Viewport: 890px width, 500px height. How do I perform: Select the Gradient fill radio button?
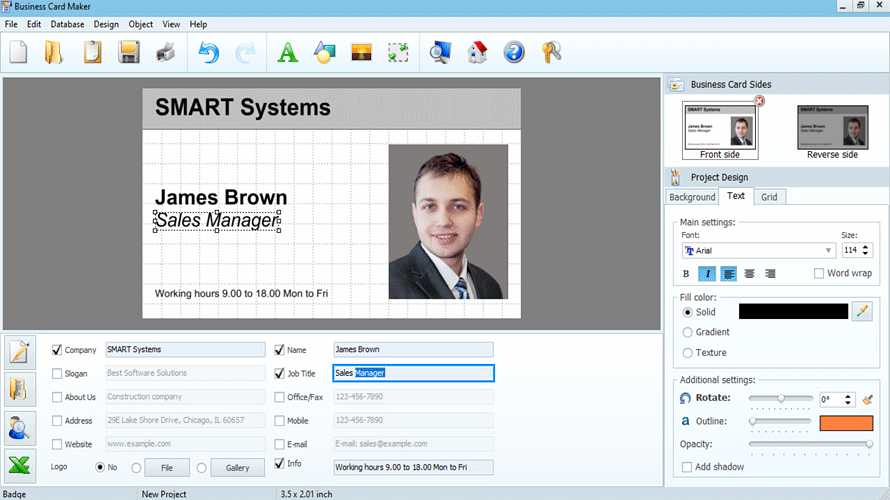(687, 332)
